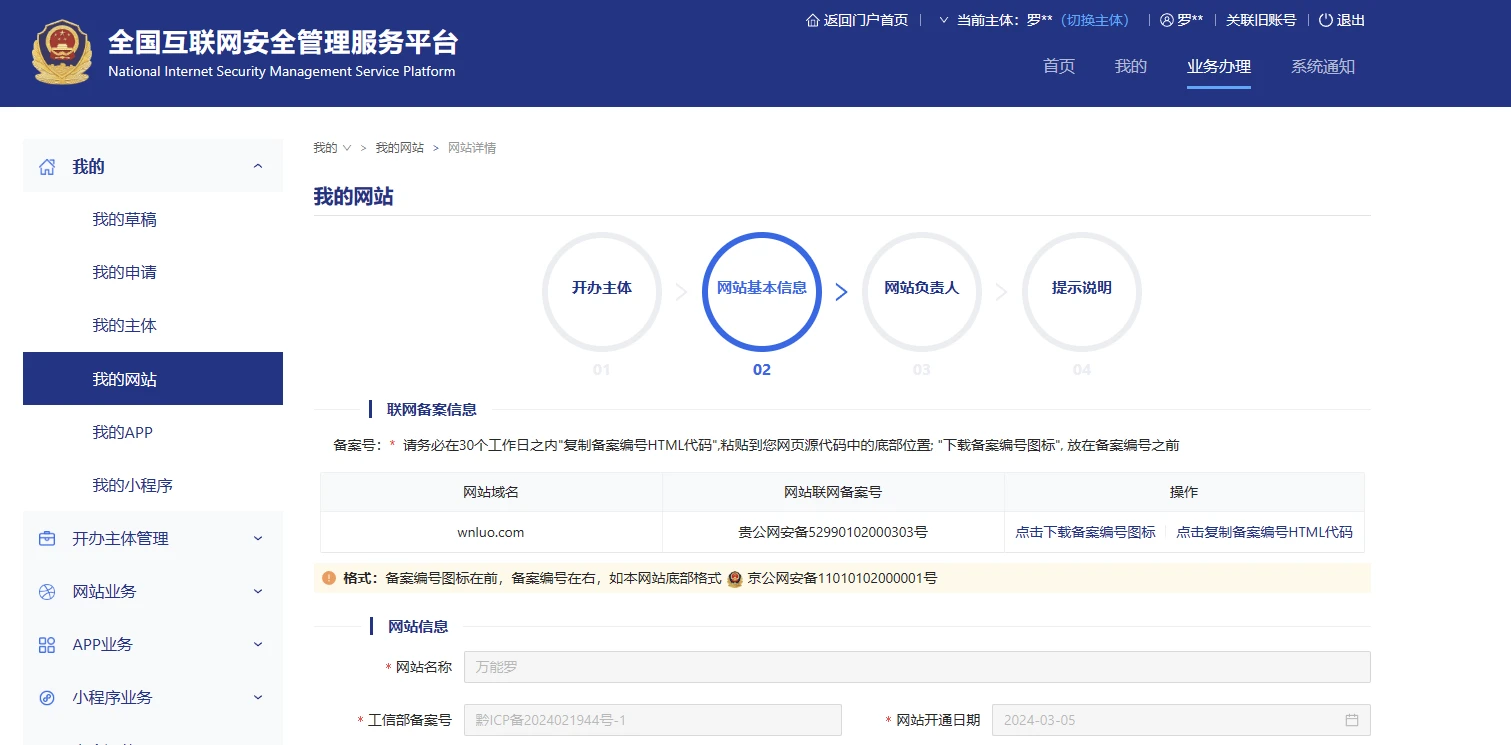Open the 当前主体 dropdown arrow in header
This screenshot has width=1511, height=745.
(x=943, y=20)
